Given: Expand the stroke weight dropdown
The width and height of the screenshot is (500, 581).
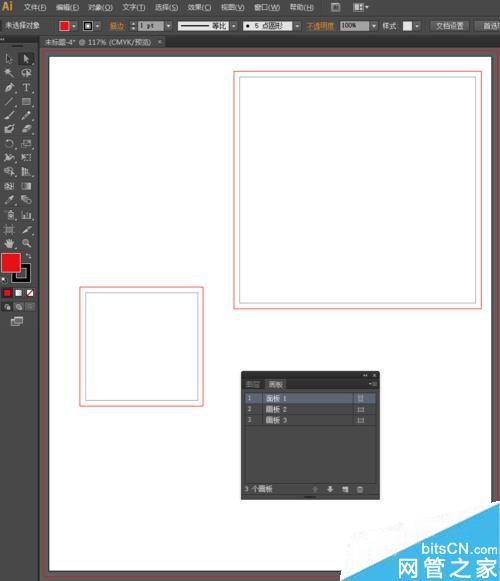Looking at the screenshot, I should tap(168, 26).
